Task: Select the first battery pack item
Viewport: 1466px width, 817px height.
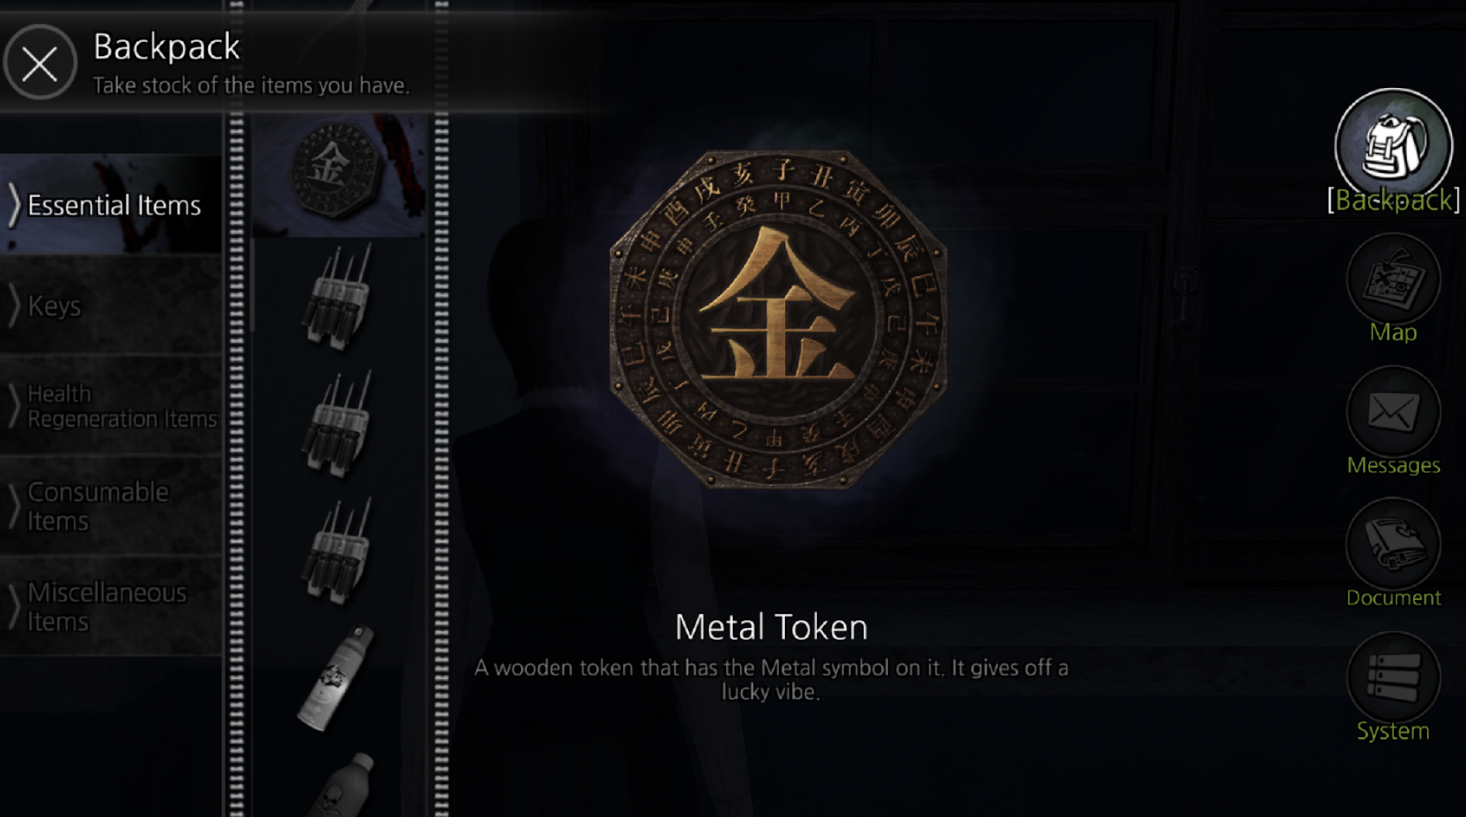Action: 339,297
